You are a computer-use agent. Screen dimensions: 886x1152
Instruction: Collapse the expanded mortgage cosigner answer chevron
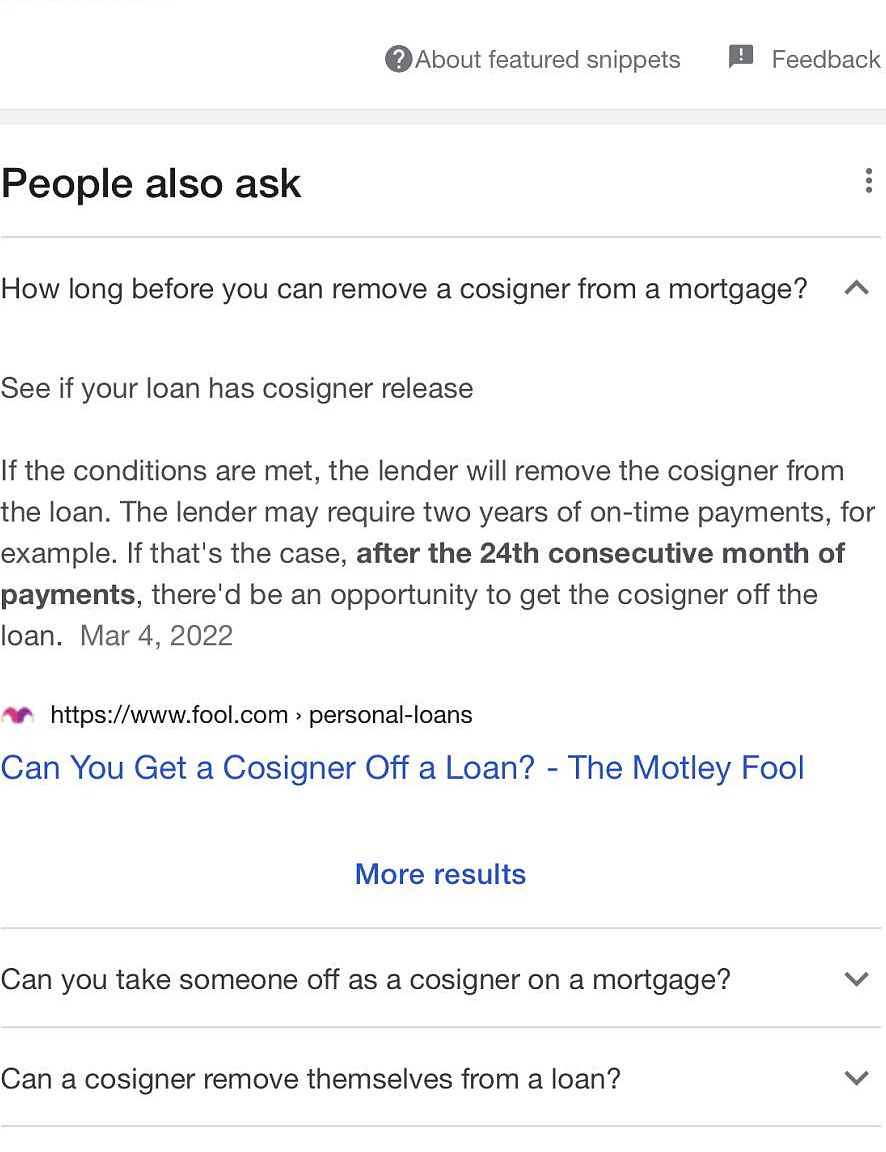click(x=856, y=289)
